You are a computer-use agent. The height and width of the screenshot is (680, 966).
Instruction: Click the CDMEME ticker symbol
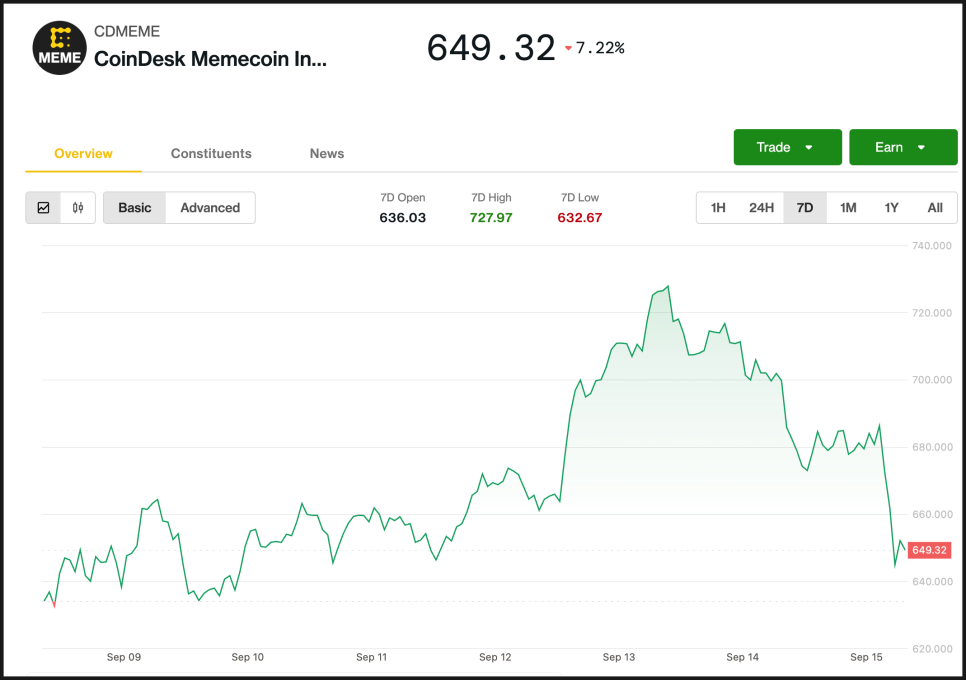[x=127, y=31]
